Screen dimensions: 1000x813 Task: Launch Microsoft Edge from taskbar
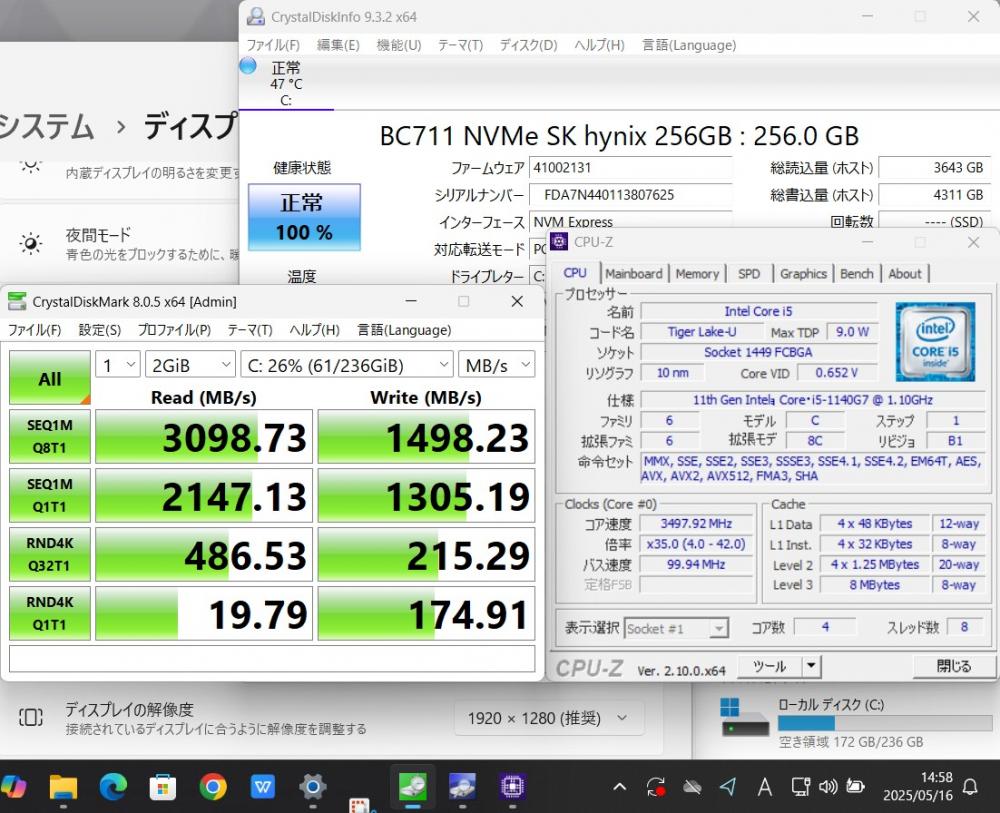click(113, 787)
